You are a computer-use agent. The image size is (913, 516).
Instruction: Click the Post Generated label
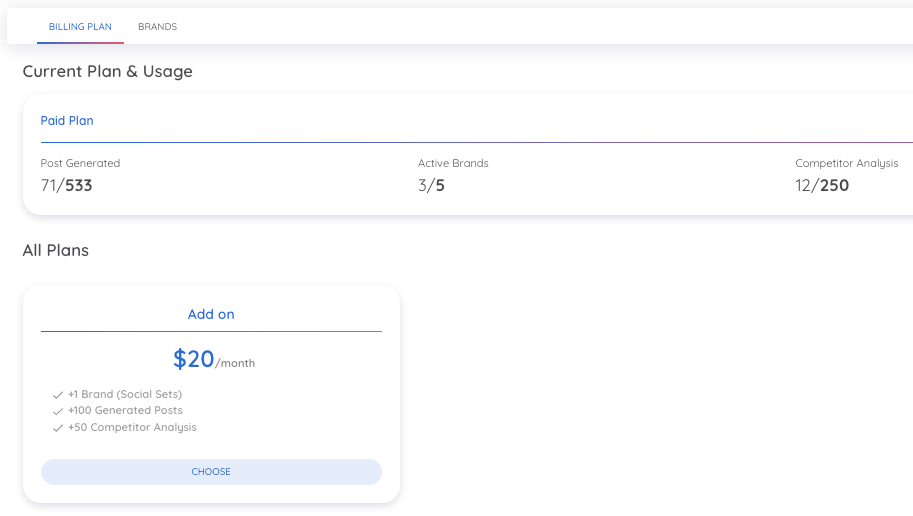(80, 163)
